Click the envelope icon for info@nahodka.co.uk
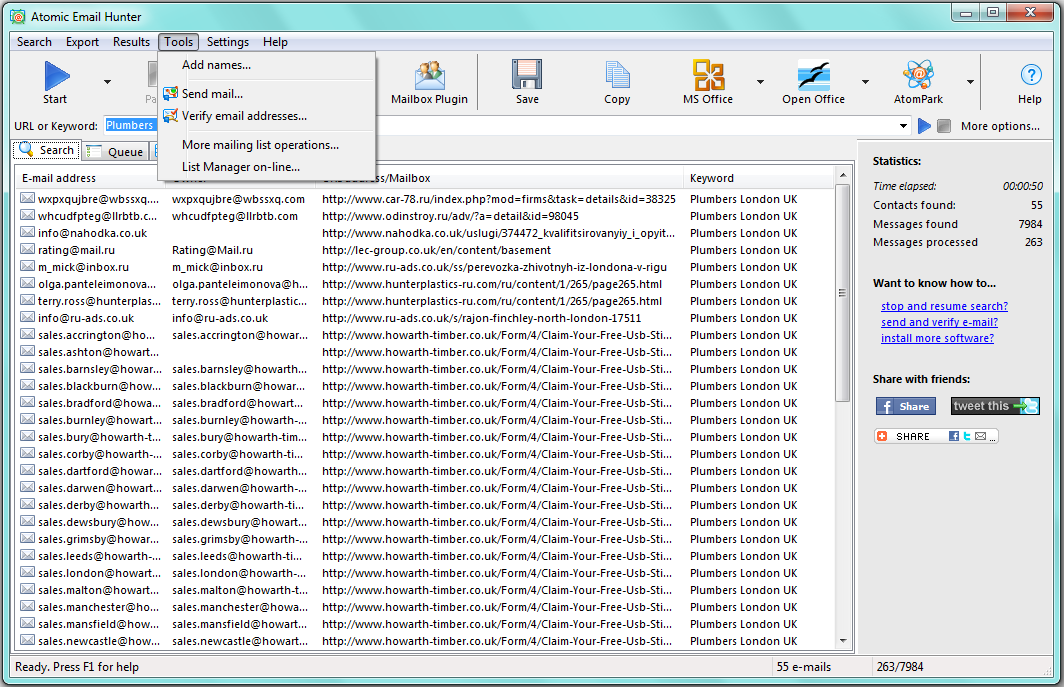Viewport: 1064px width, 687px height. coord(27,233)
